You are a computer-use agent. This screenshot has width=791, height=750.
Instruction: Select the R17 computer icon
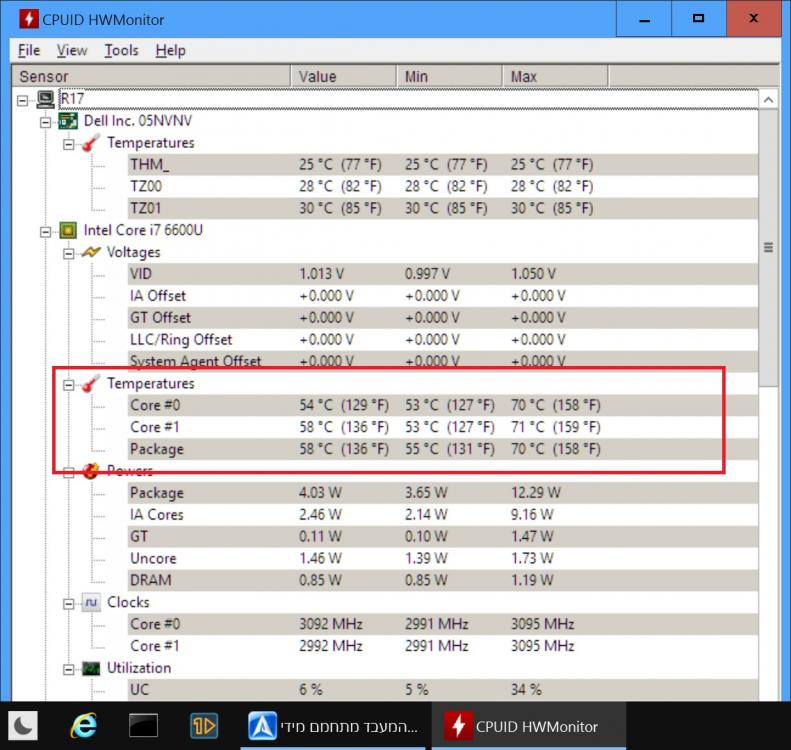[45, 99]
